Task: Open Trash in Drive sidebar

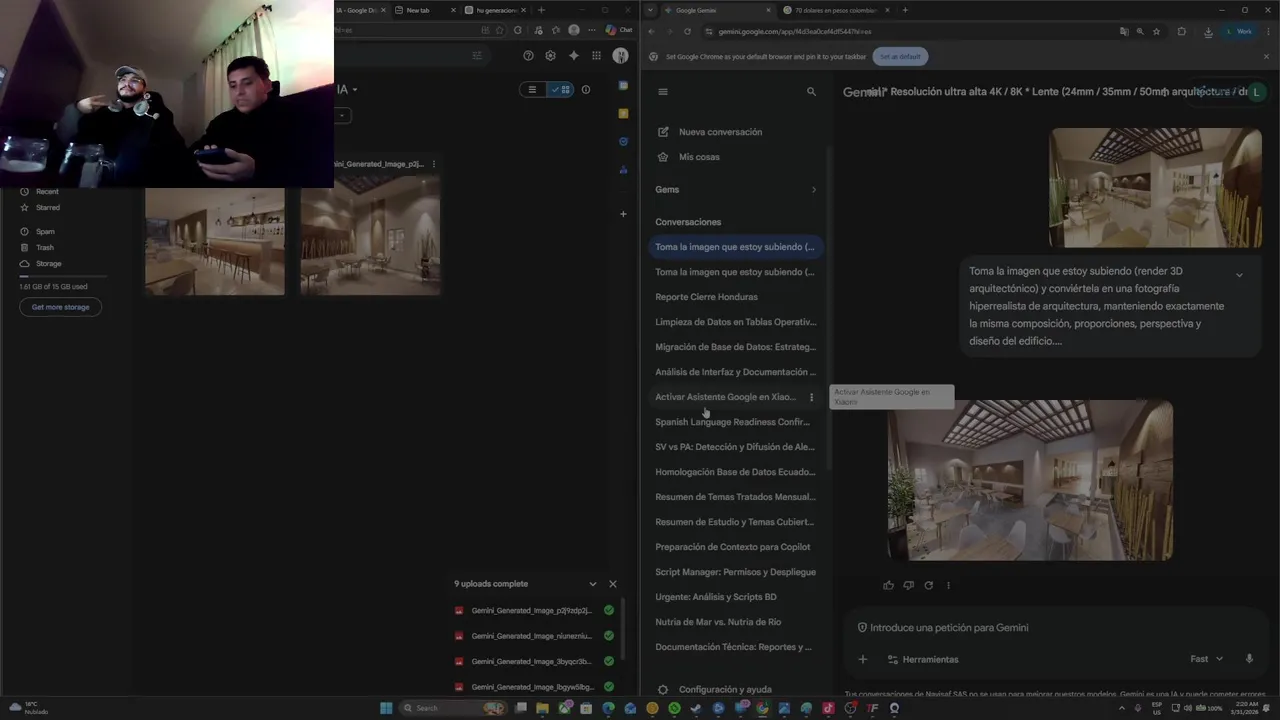Action: pyautogui.click(x=45, y=247)
